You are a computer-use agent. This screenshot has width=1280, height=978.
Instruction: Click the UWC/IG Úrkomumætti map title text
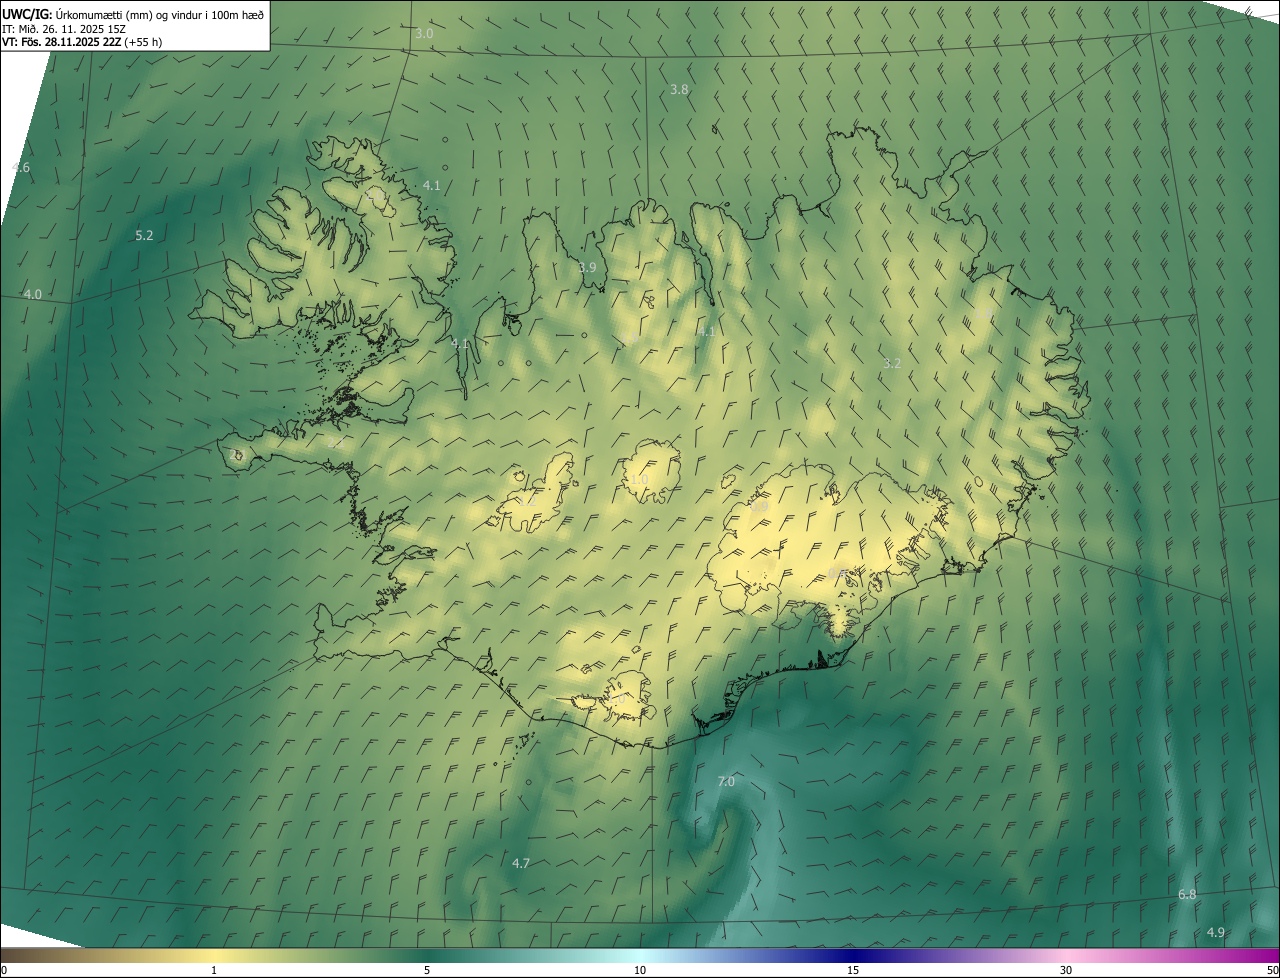[x=133, y=14]
